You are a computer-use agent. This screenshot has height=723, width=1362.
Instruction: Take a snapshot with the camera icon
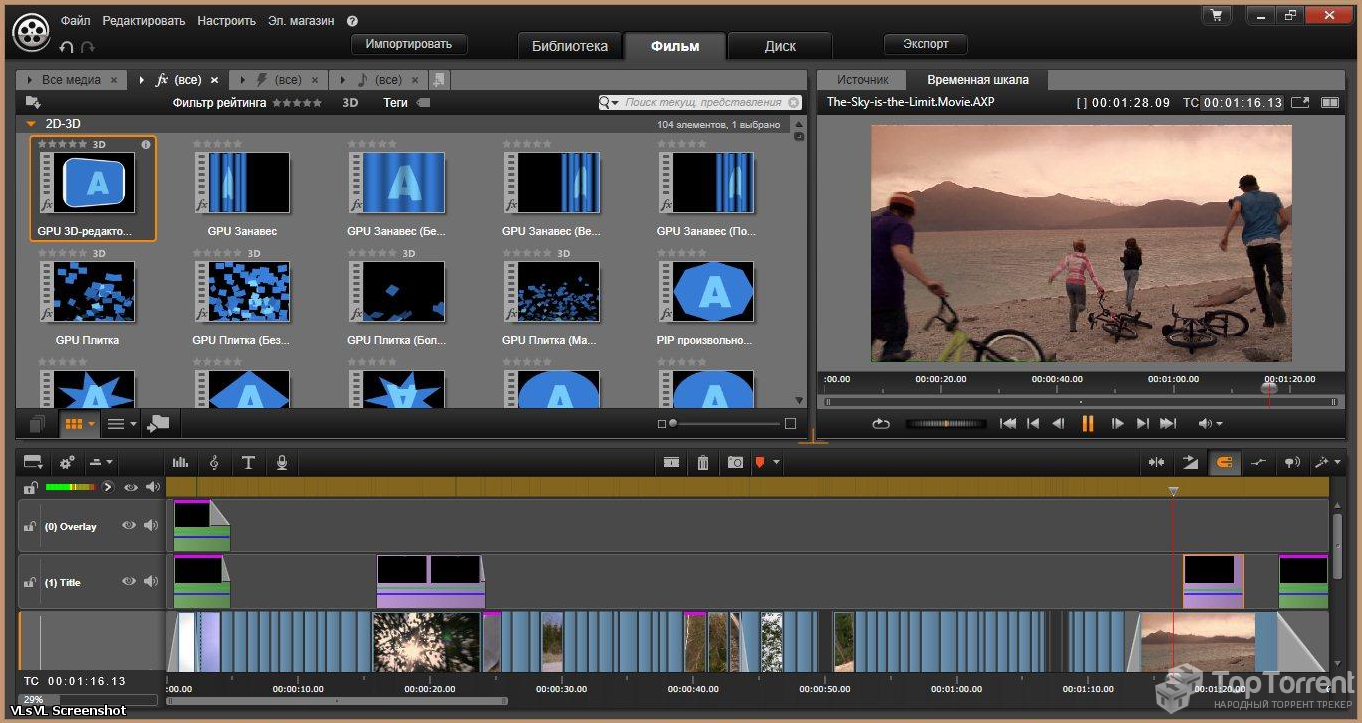point(735,462)
